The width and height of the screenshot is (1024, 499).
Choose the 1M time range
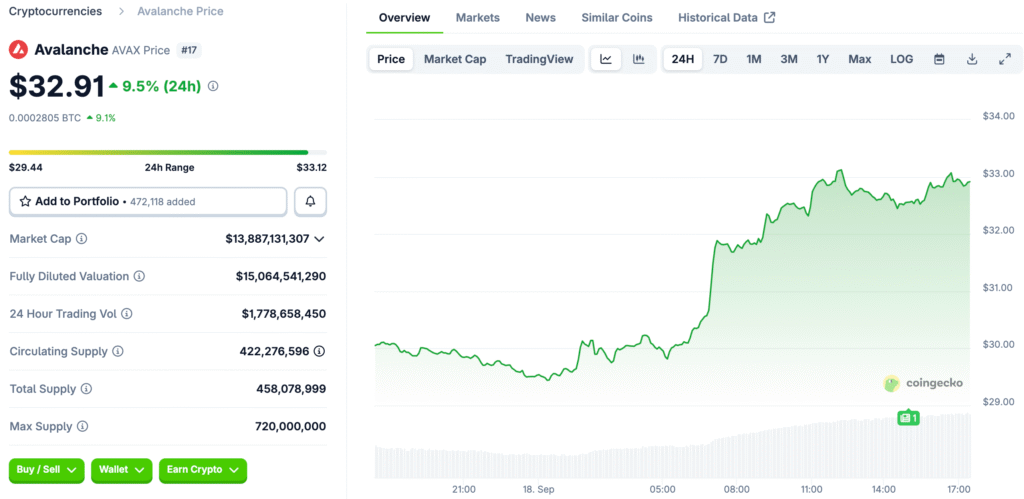754,59
